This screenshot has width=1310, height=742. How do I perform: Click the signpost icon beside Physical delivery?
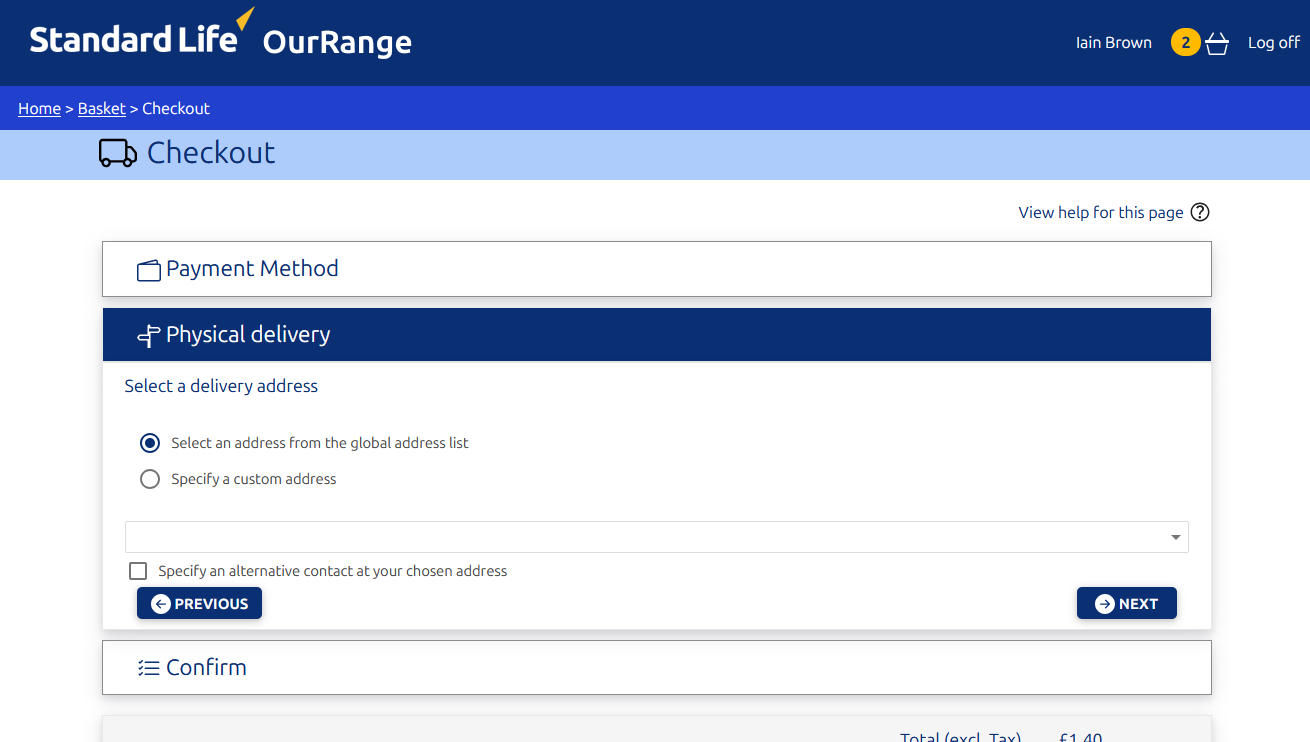(x=148, y=336)
